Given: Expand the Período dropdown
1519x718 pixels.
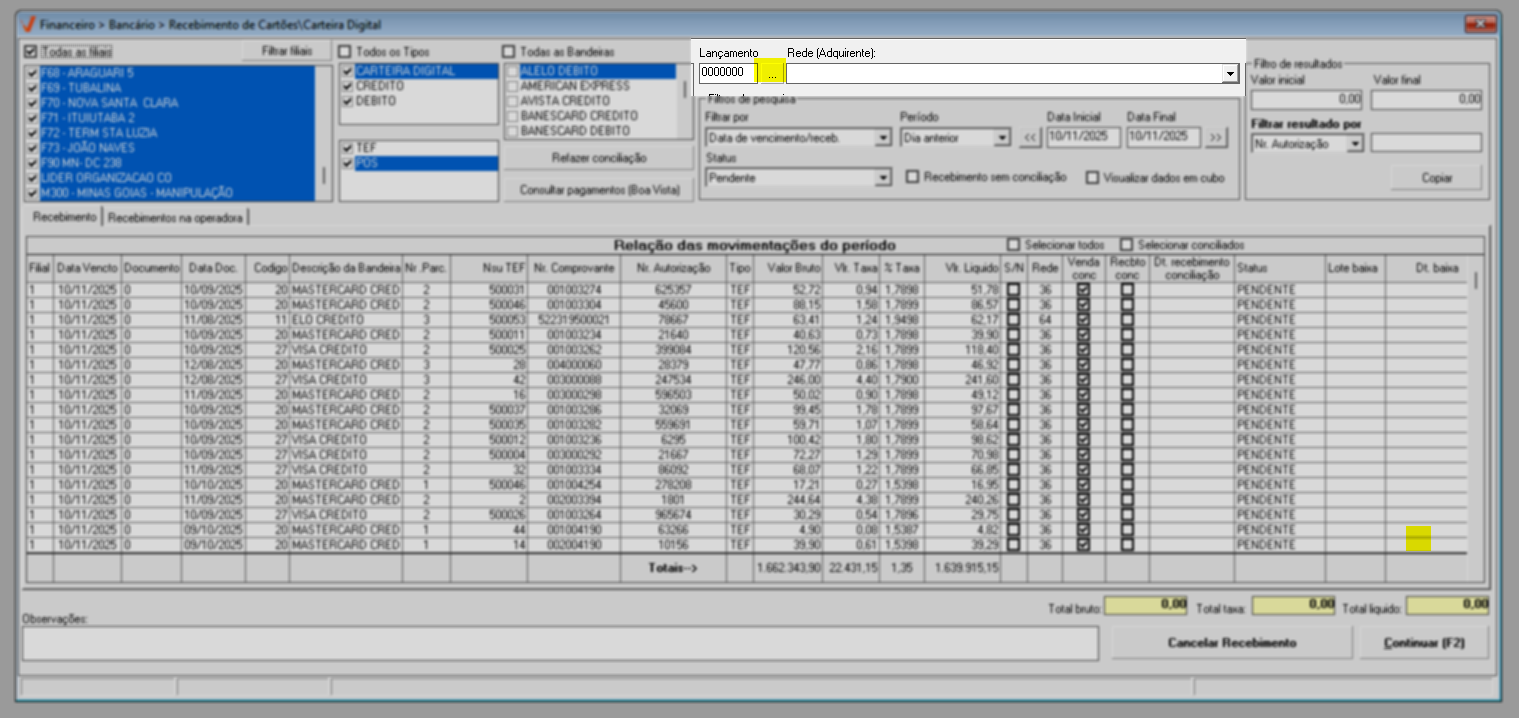Looking at the screenshot, I should pos(1002,138).
